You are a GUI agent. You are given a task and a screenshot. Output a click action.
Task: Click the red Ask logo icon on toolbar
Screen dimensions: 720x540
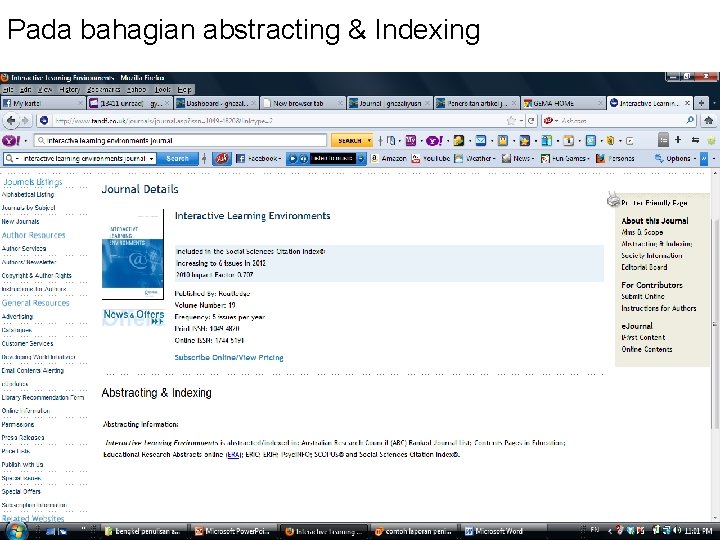(x=221, y=158)
